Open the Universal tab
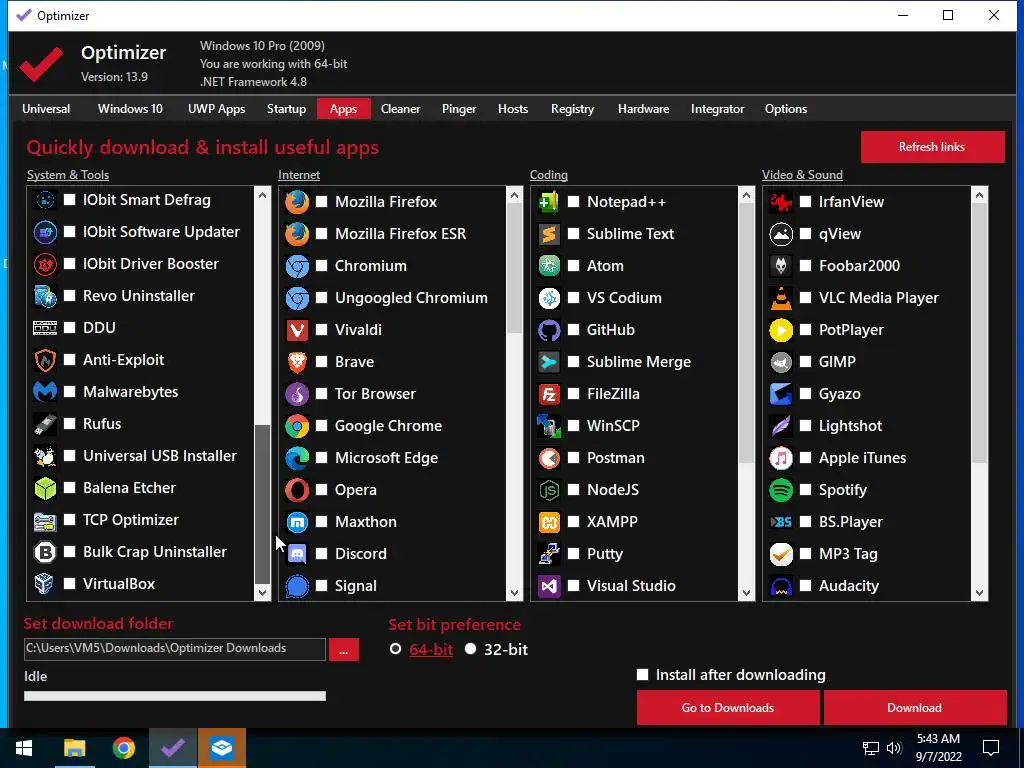Viewport: 1024px width, 768px height. pos(46,109)
